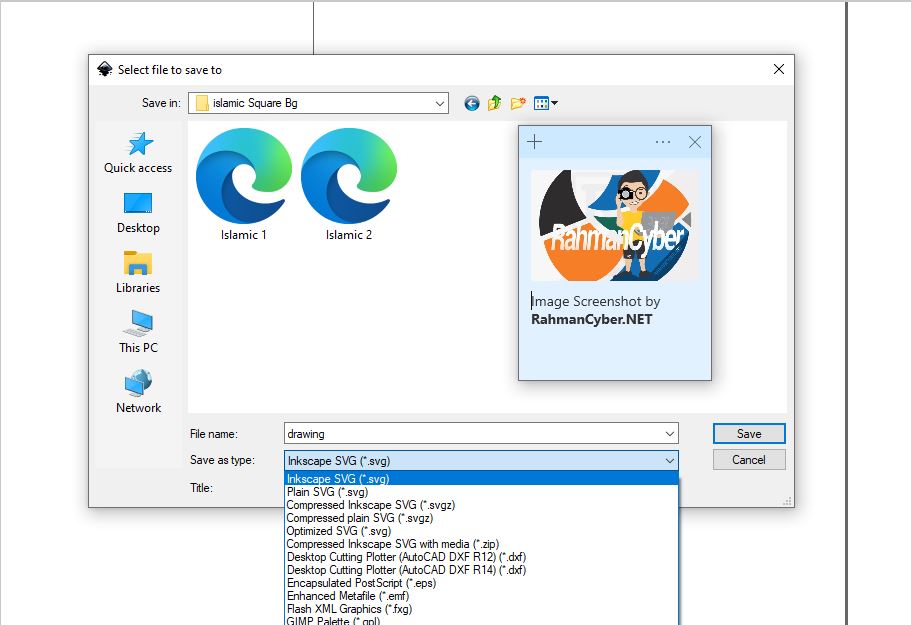The image size is (911, 625).
Task: Click the Cancel button
Action: pos(749,460)
